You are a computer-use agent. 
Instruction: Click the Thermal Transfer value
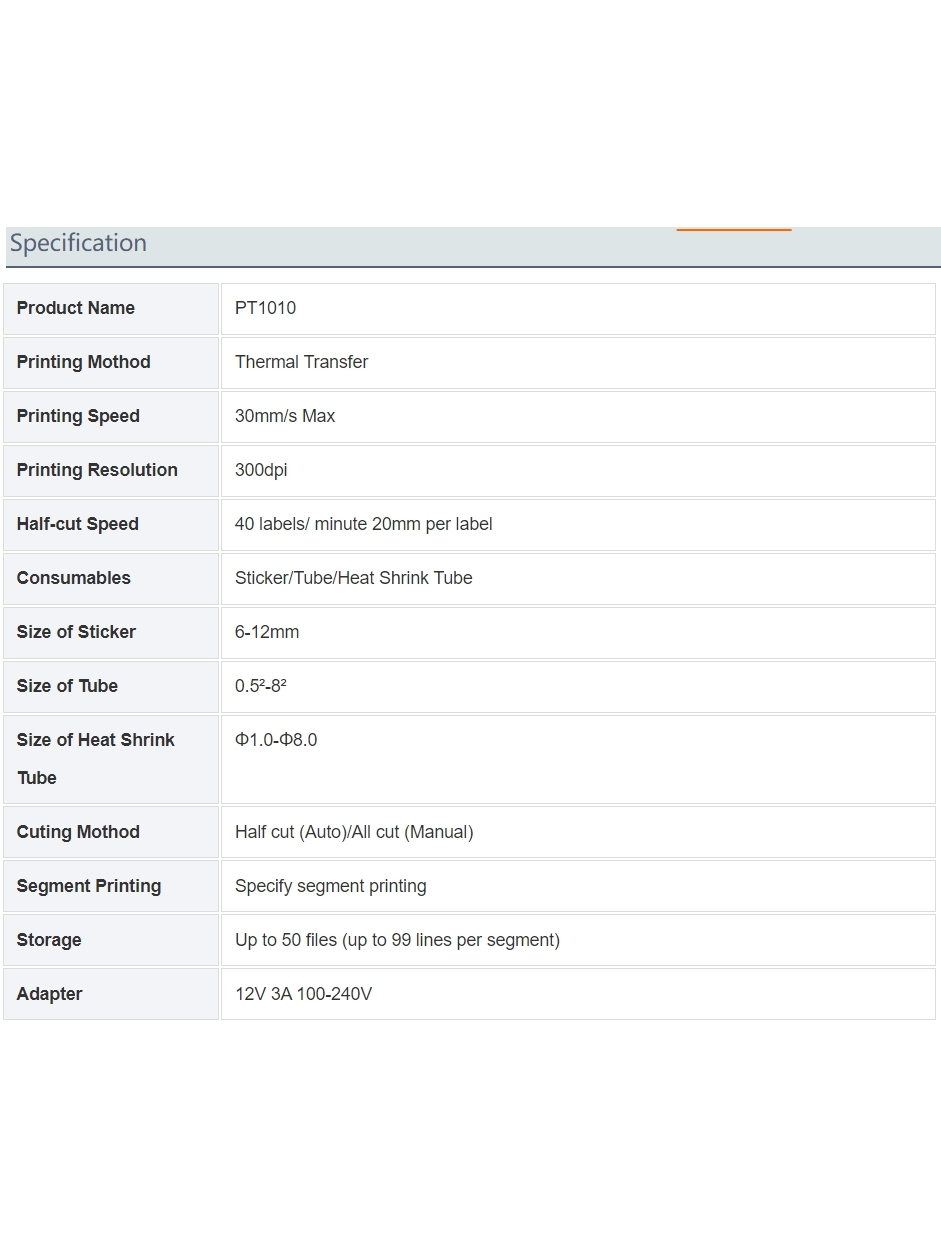(301, 362)
